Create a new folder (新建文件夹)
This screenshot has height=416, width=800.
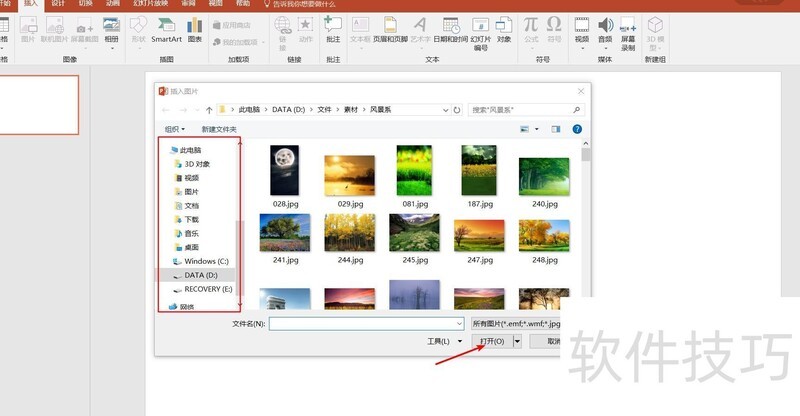pyautogui.click(x=219, y=129)
